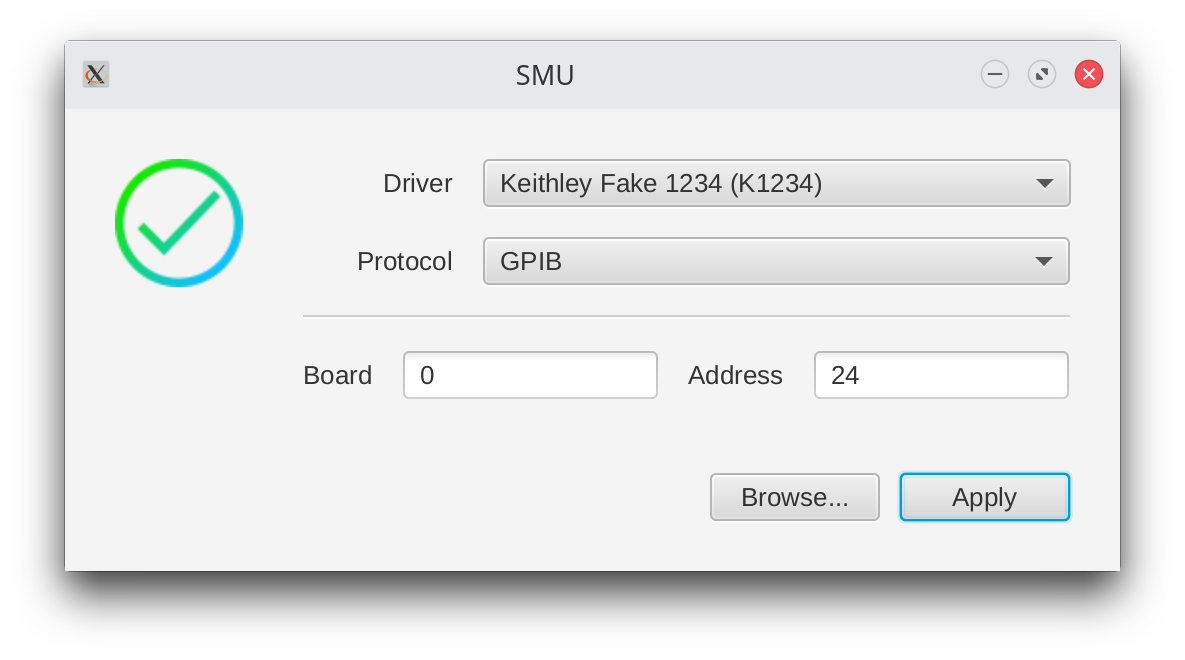Click empty area left of Browse button
Image resolution: width=1185 pixels, height=660 pixels.
click(500, 497)
